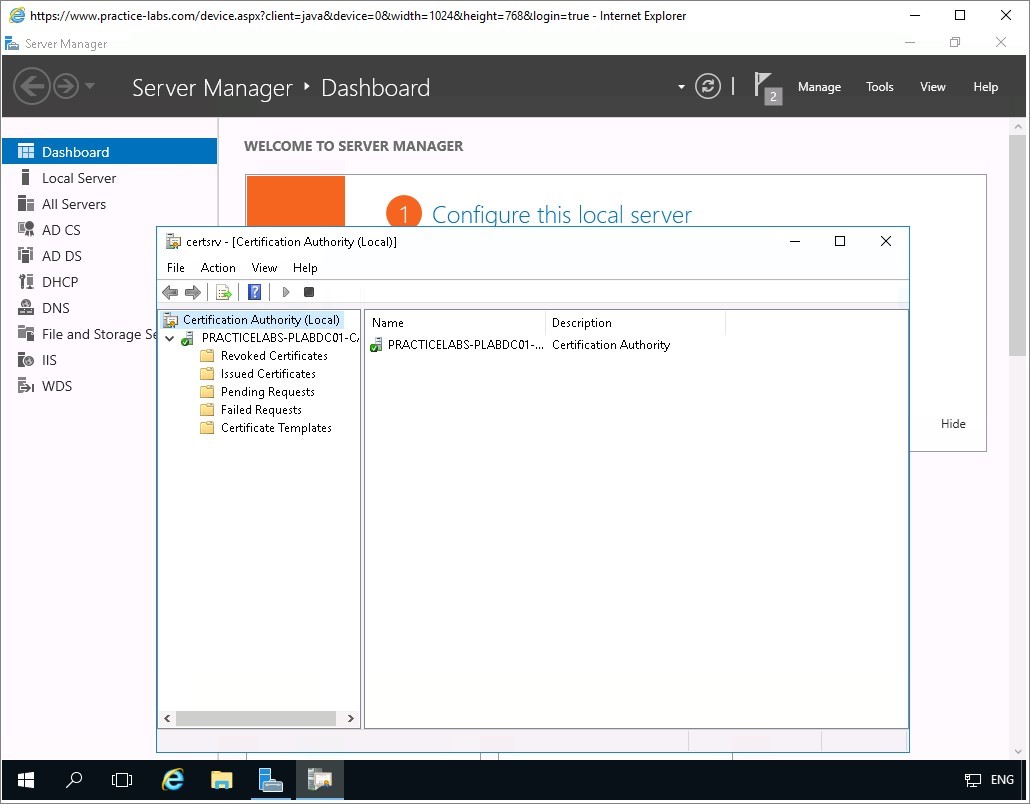Start the CA service with play icon
Image resolution: width=1030 pixels, height=804 pixels.
click(286, 292)
